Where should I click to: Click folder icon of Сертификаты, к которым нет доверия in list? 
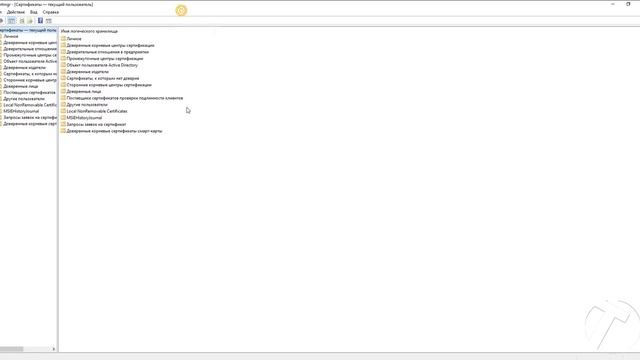pos(63,78)
